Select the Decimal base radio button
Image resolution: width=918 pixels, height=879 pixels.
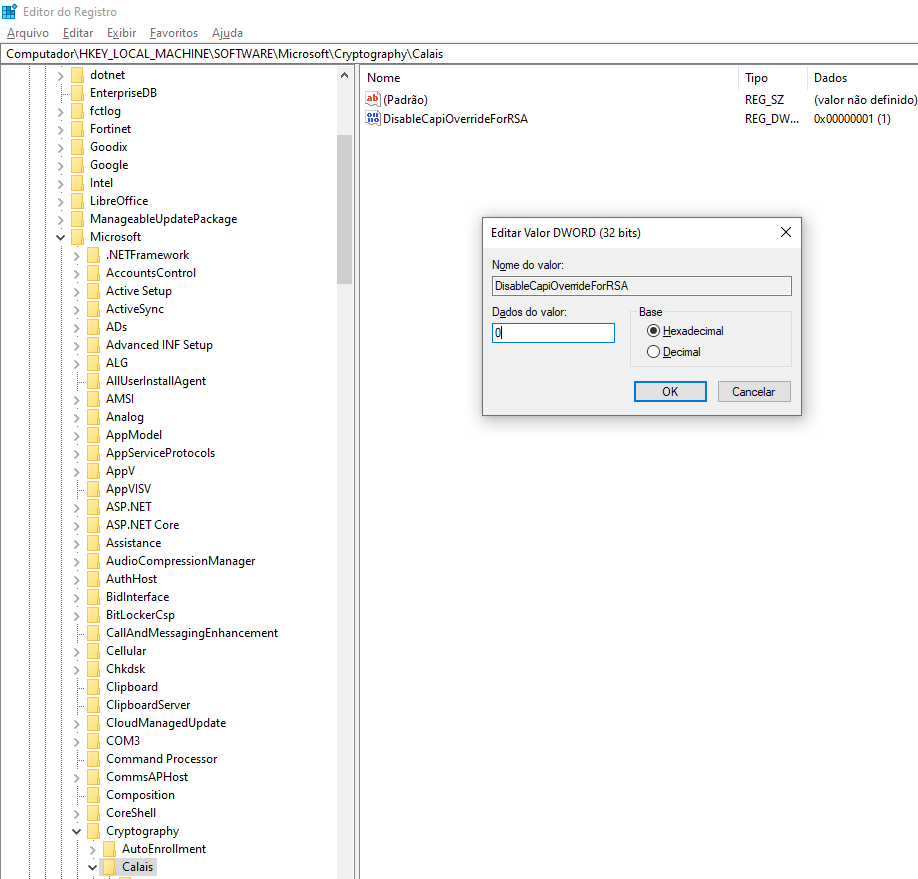[653, 352]
